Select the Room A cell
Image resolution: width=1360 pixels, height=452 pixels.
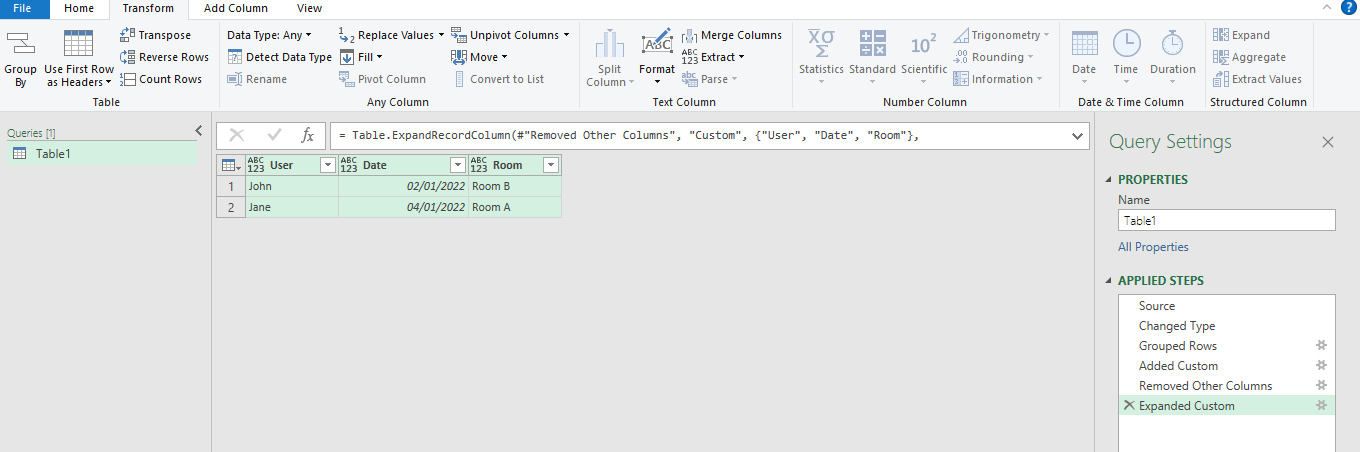515,207
